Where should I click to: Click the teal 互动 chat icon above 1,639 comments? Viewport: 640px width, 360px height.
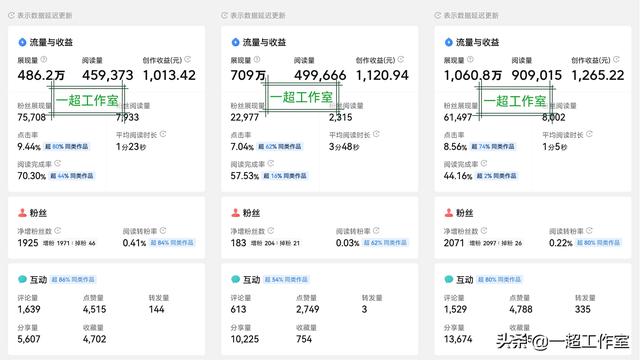tap(22, 279)
